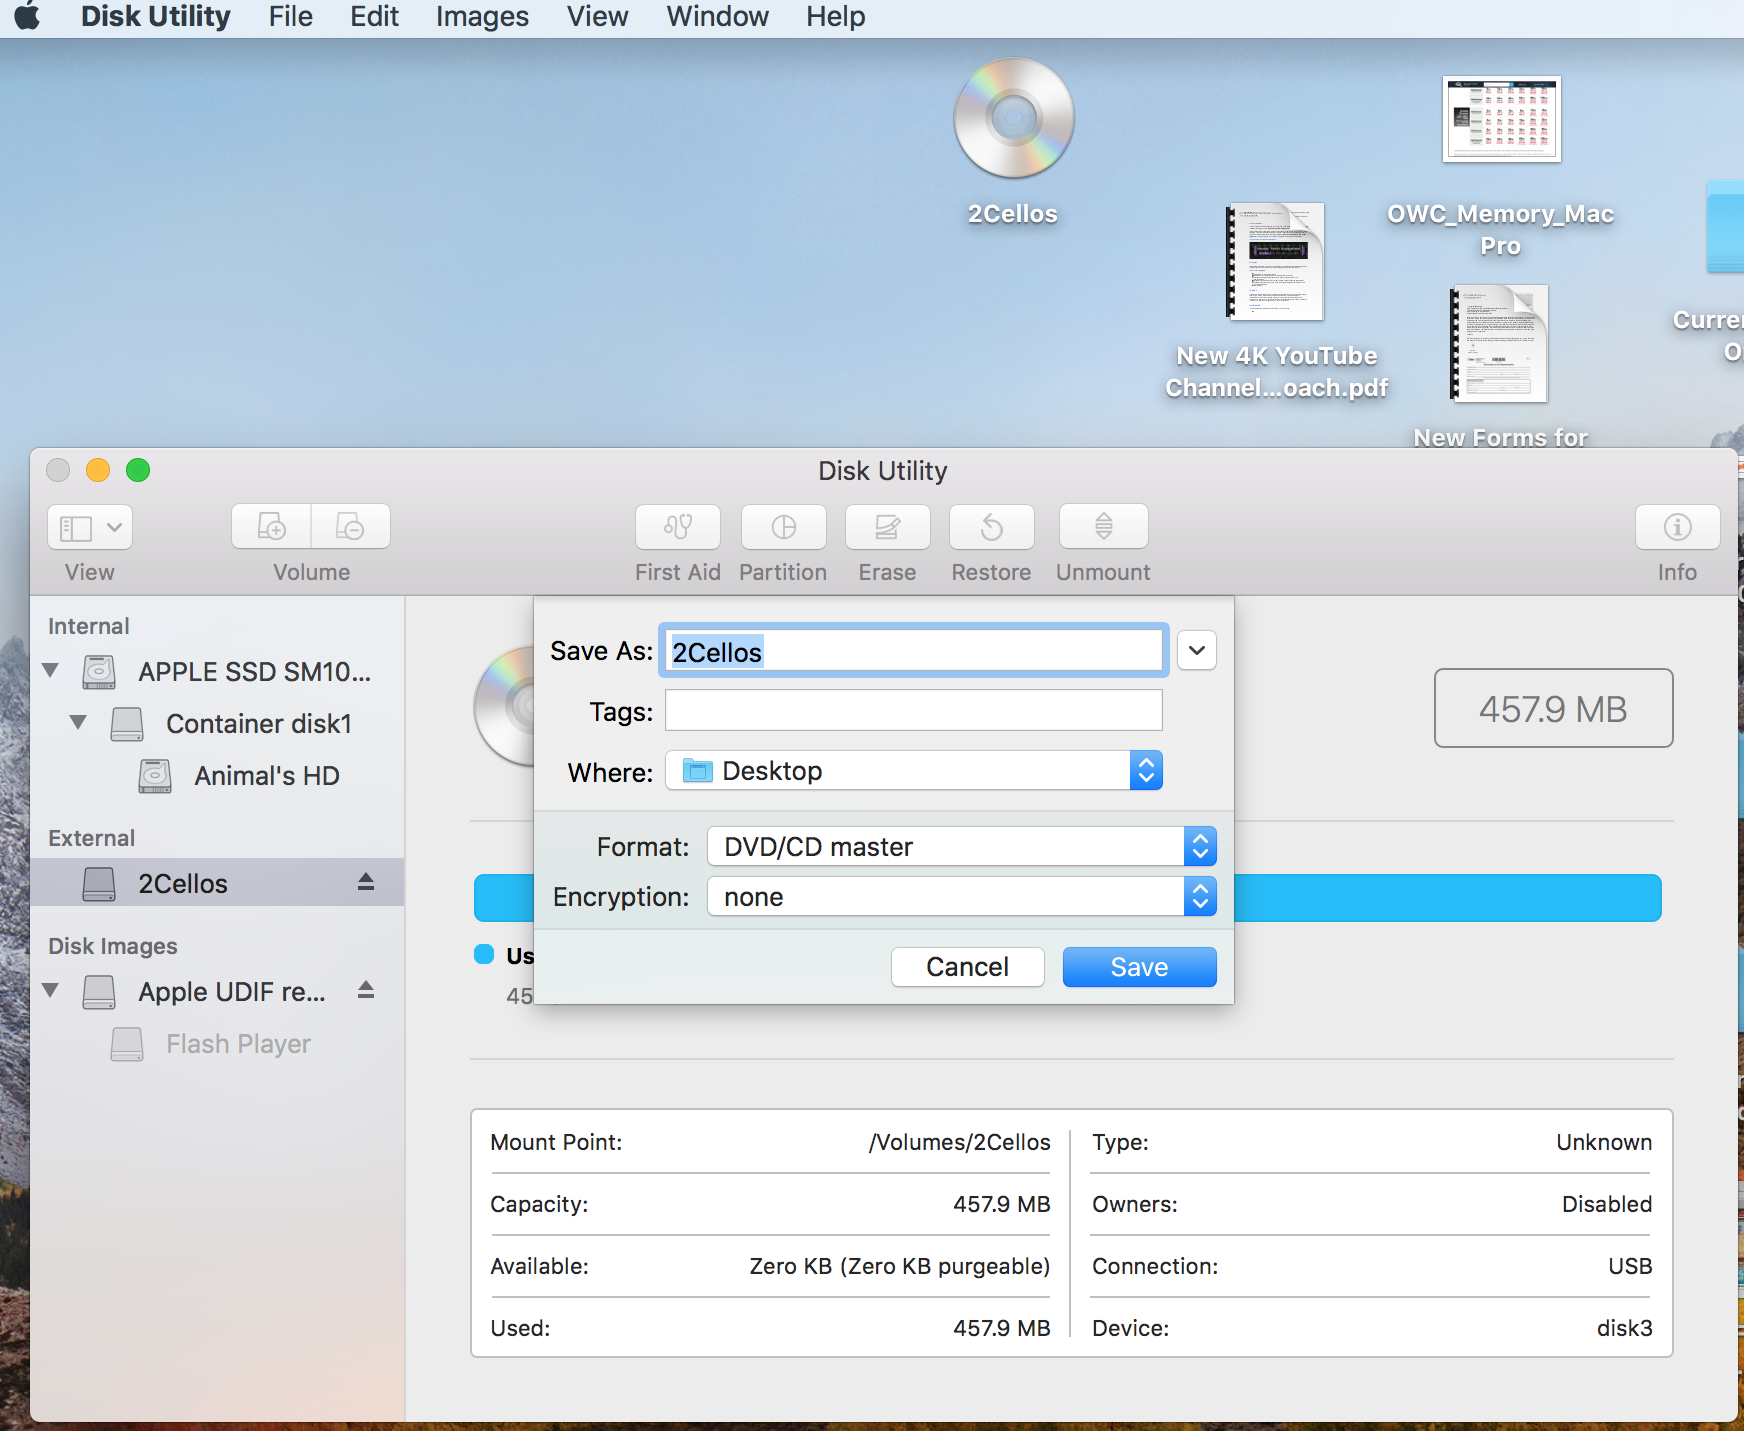
Task: Click the Save button
Action: pyautogui.click(x=1140, y=967)
